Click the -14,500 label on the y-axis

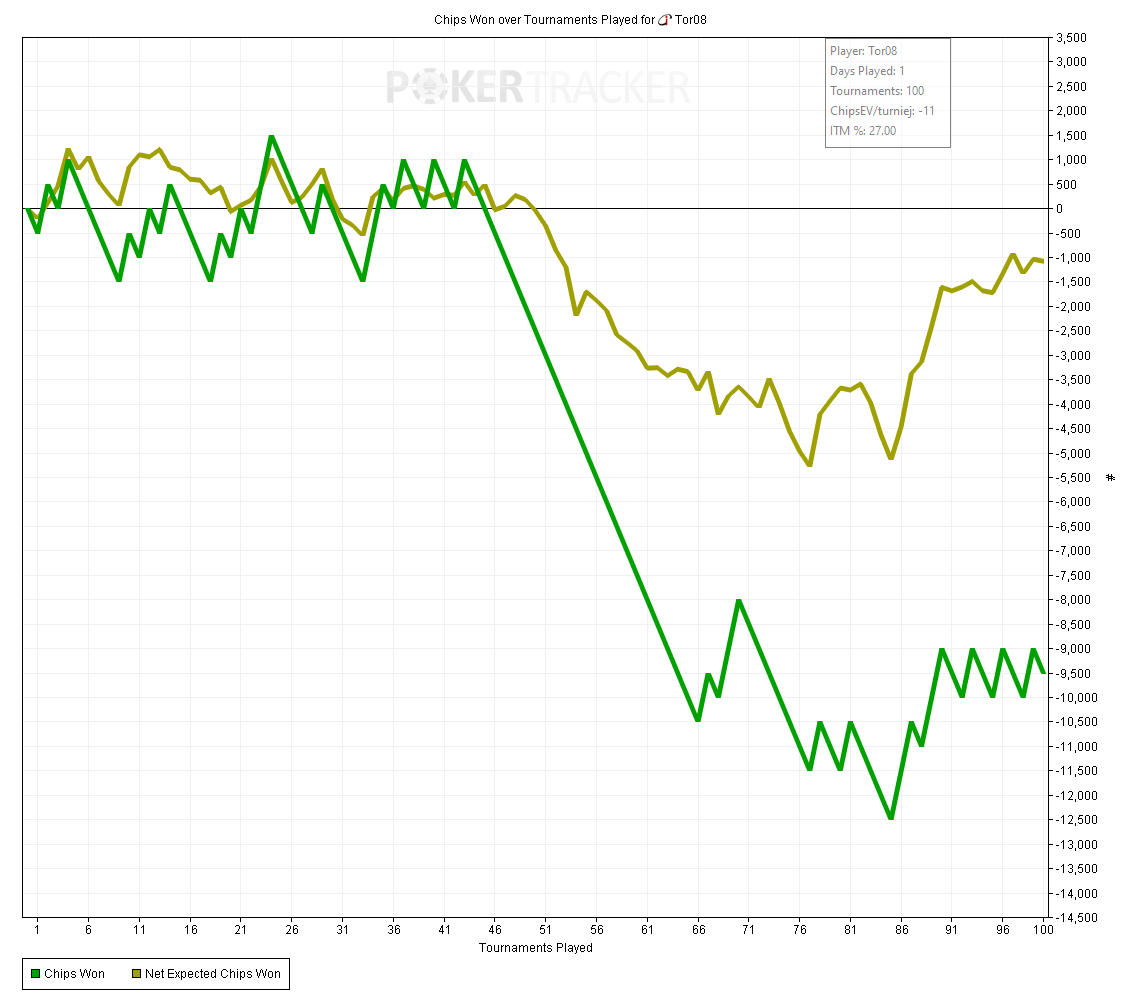[x=1072, y=918]
